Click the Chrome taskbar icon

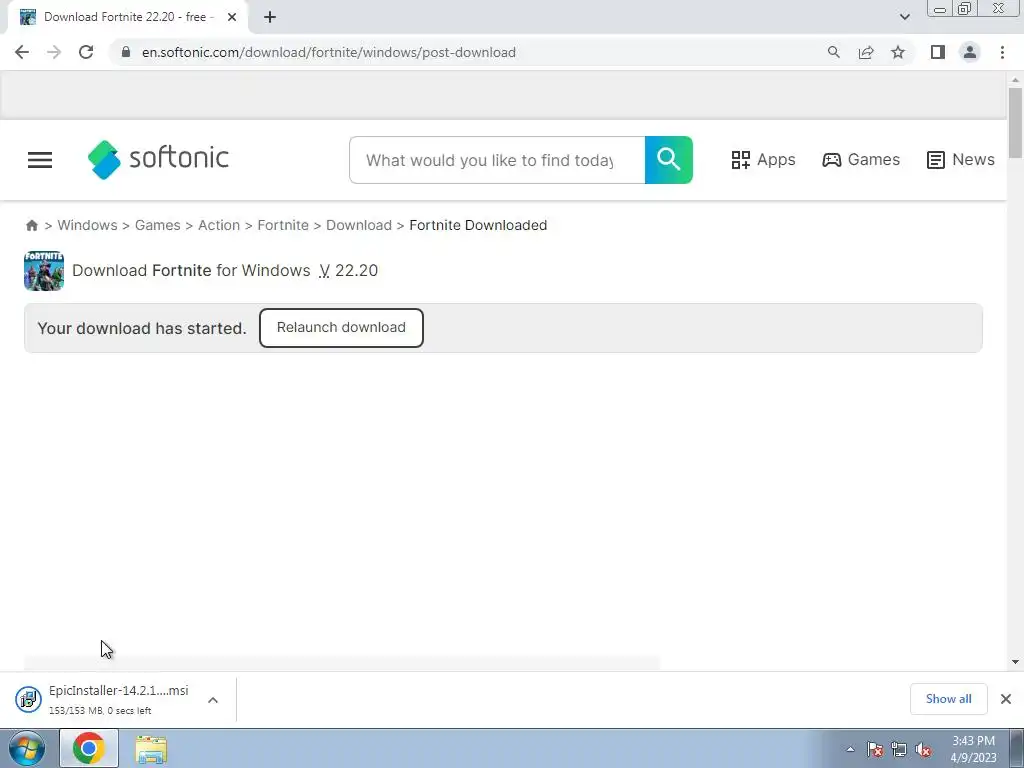tap(89, 748)
